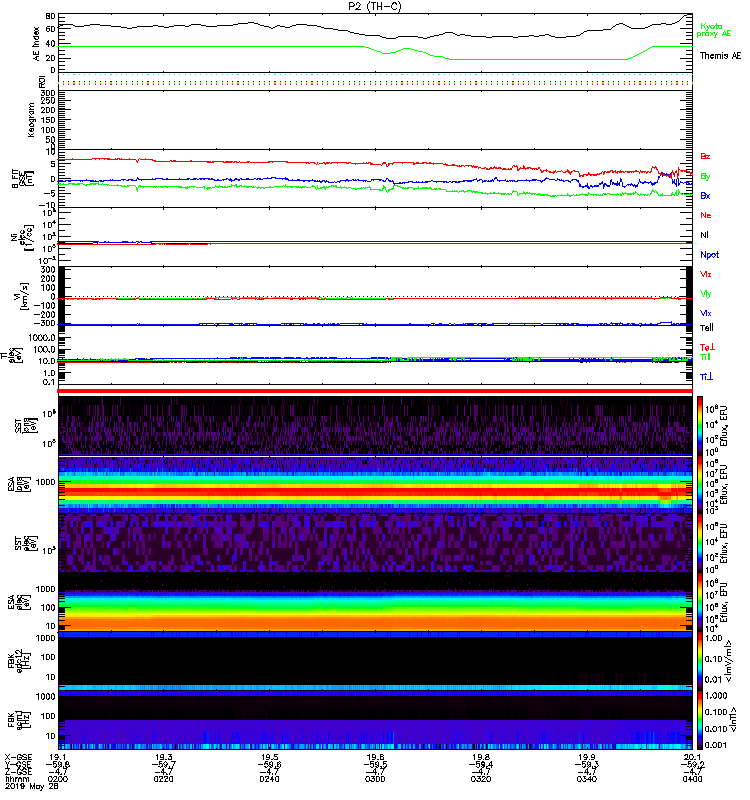This screenshot has width=750, height=800.
Task: Click the X-GSE row label
Action: (x=18, y=758)
